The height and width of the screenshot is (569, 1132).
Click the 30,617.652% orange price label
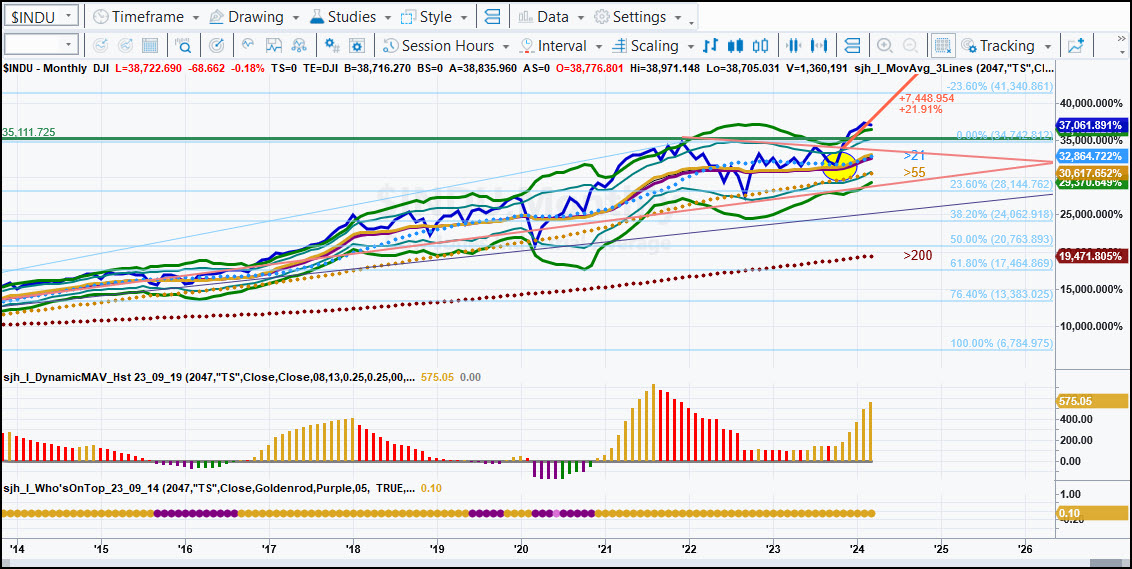coord(1090,173)
